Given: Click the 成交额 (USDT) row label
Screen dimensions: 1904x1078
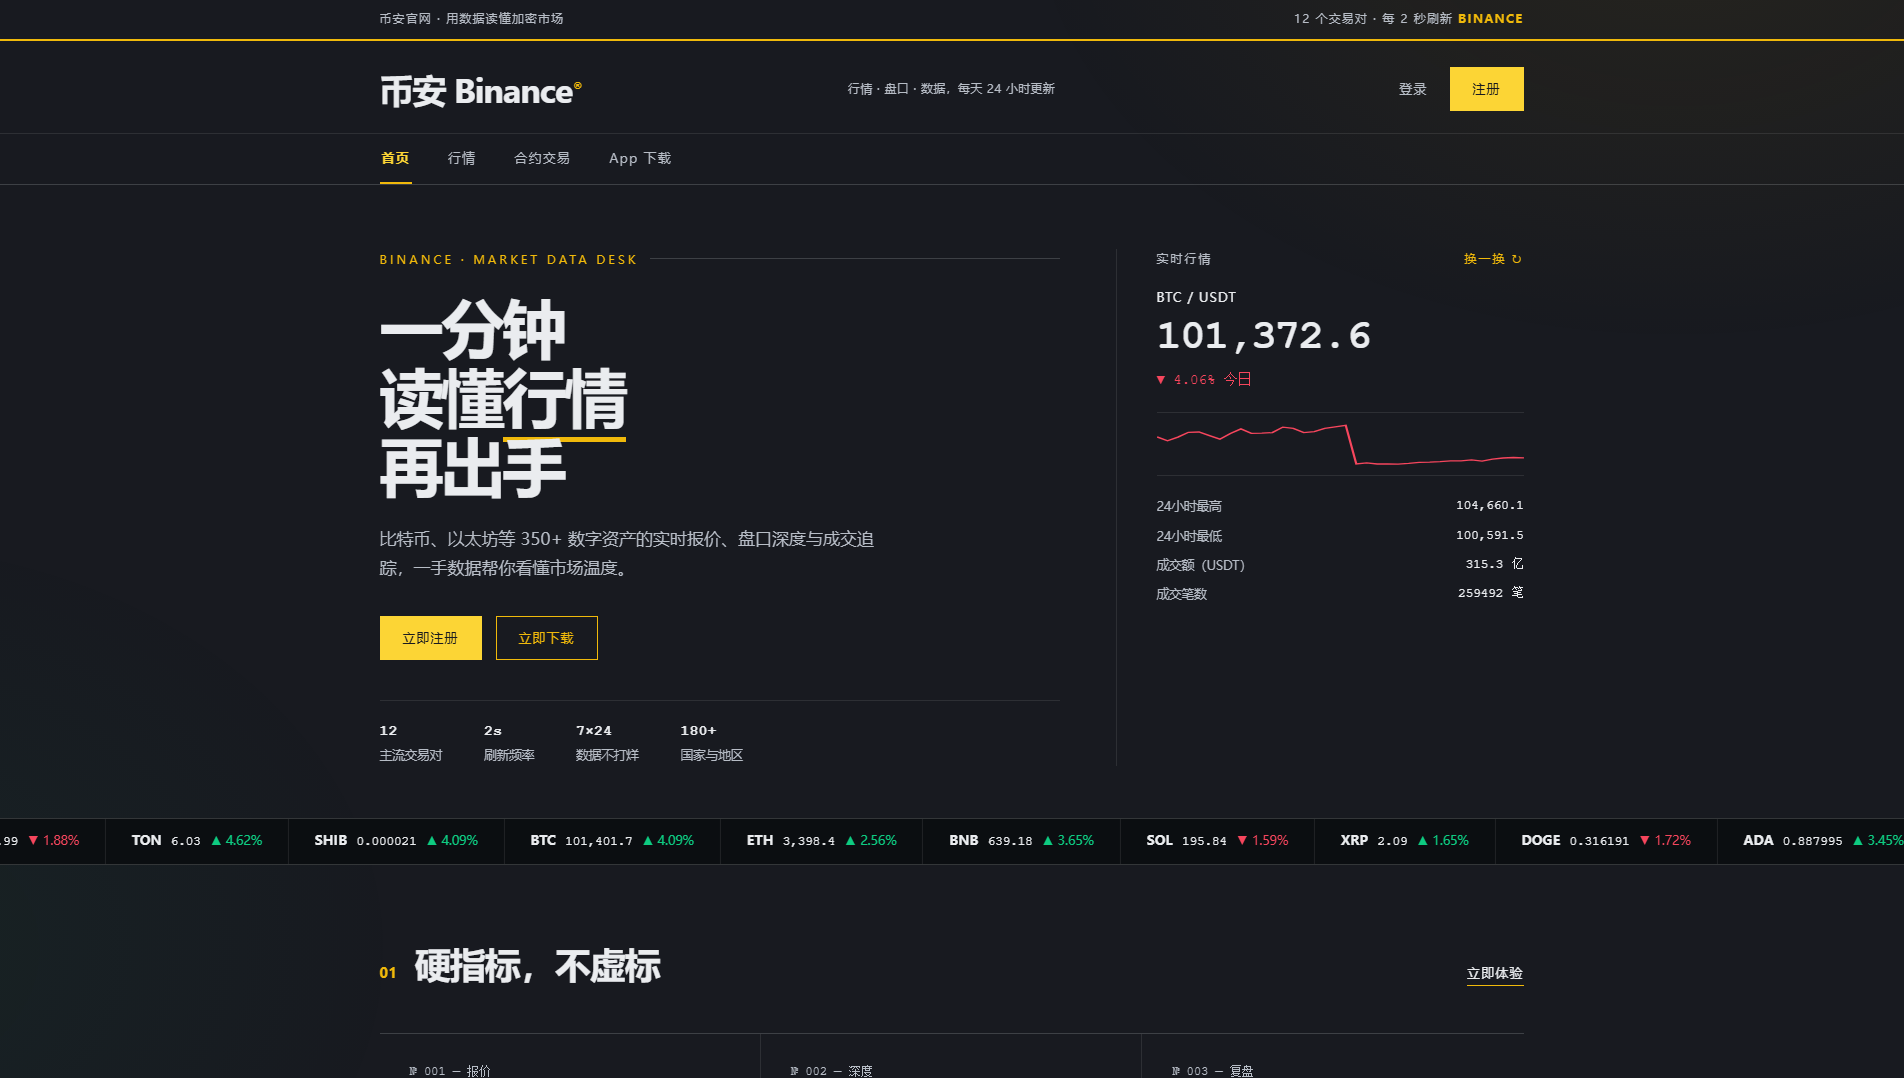Looking at the screenshot, I should pyautogui.click(x=1200, y=565).
